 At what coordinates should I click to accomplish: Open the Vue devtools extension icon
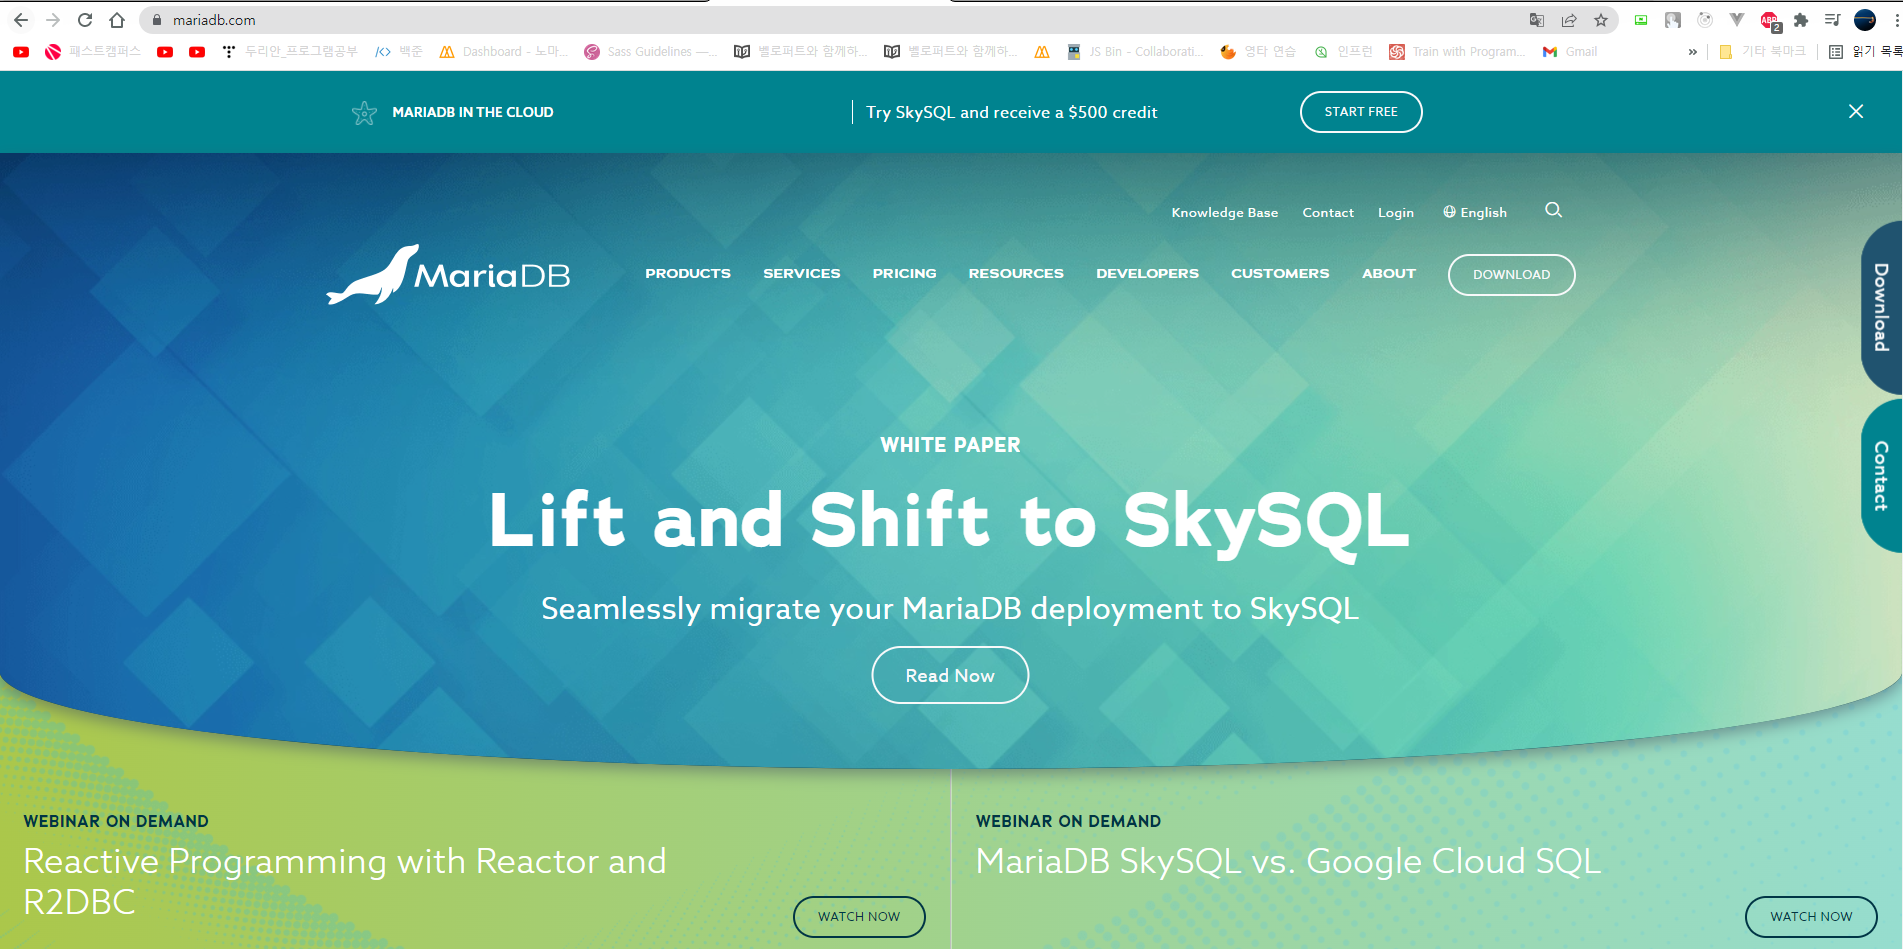point(1737,20)
